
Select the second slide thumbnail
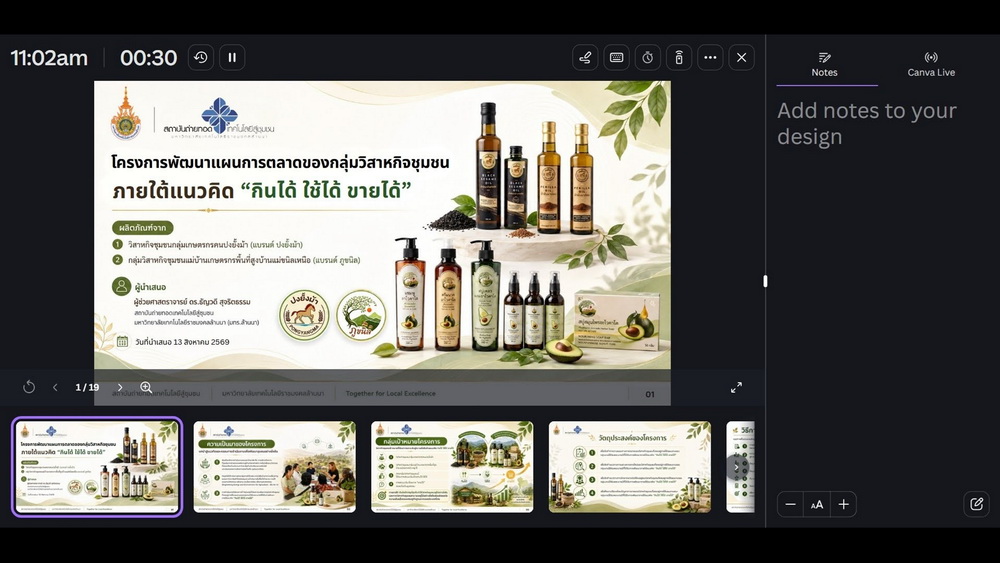click(275, 467)
